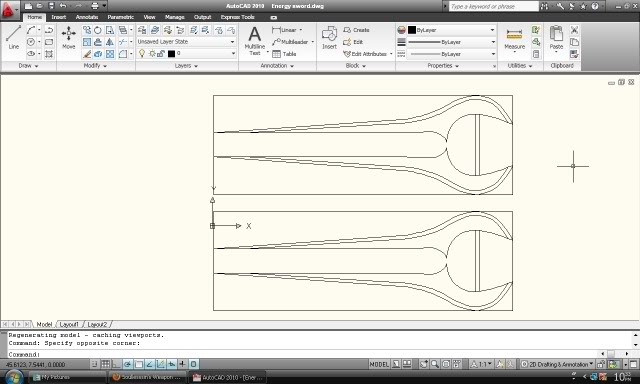Click the Edit Attributes button
Viewport: 640px width, 384px height.
click(365, 53)
